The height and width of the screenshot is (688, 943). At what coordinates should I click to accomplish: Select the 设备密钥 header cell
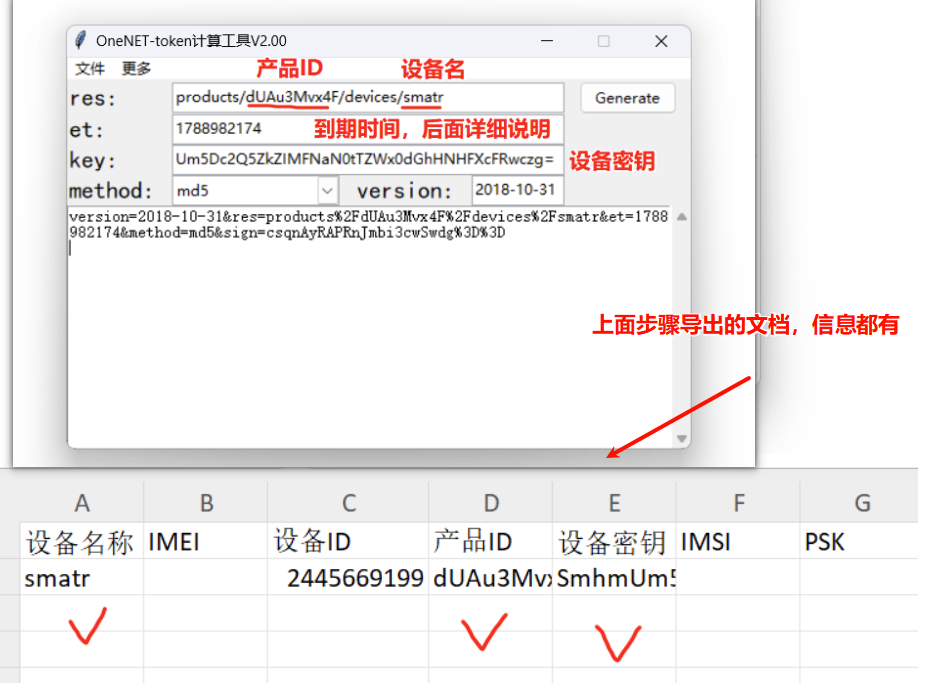coord(614,541)
